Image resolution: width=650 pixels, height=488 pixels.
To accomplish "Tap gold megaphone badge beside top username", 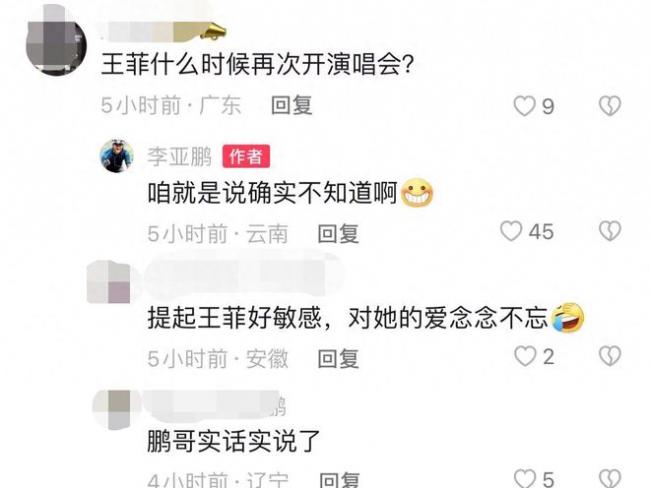I will [x=213, y=32].
